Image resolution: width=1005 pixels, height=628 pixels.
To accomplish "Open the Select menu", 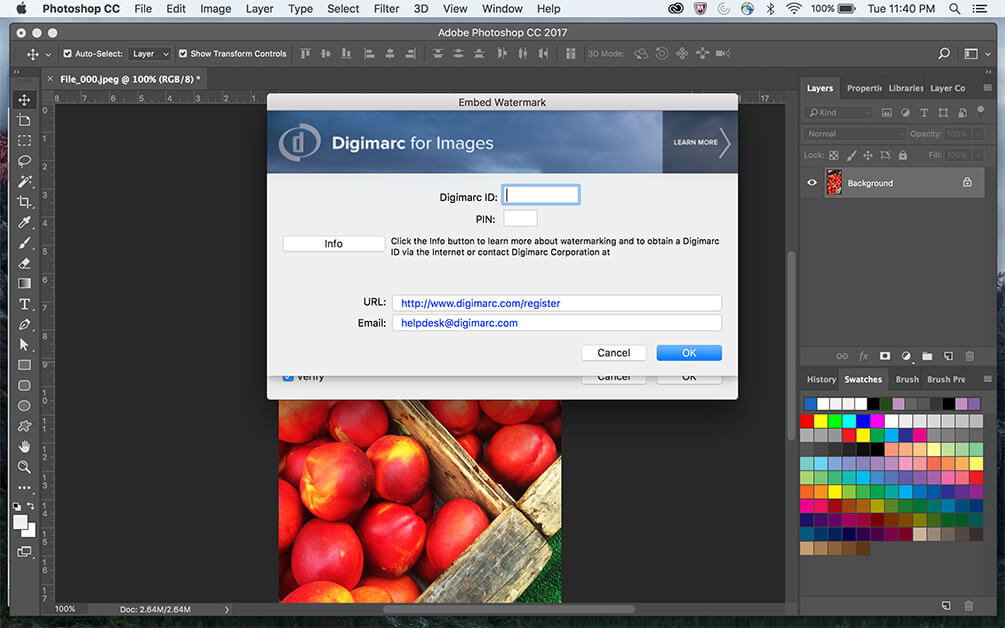I will click(343, 9).
